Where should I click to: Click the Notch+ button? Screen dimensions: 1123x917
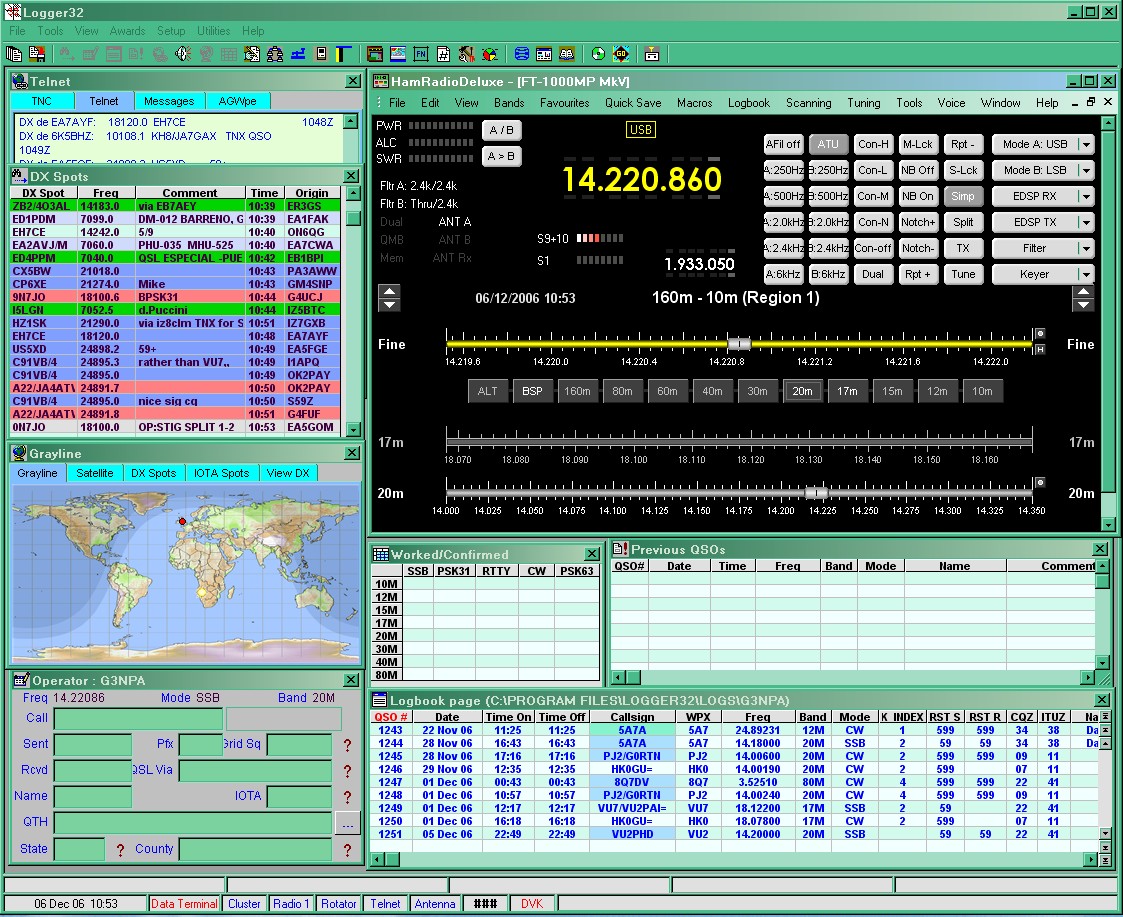917,222
